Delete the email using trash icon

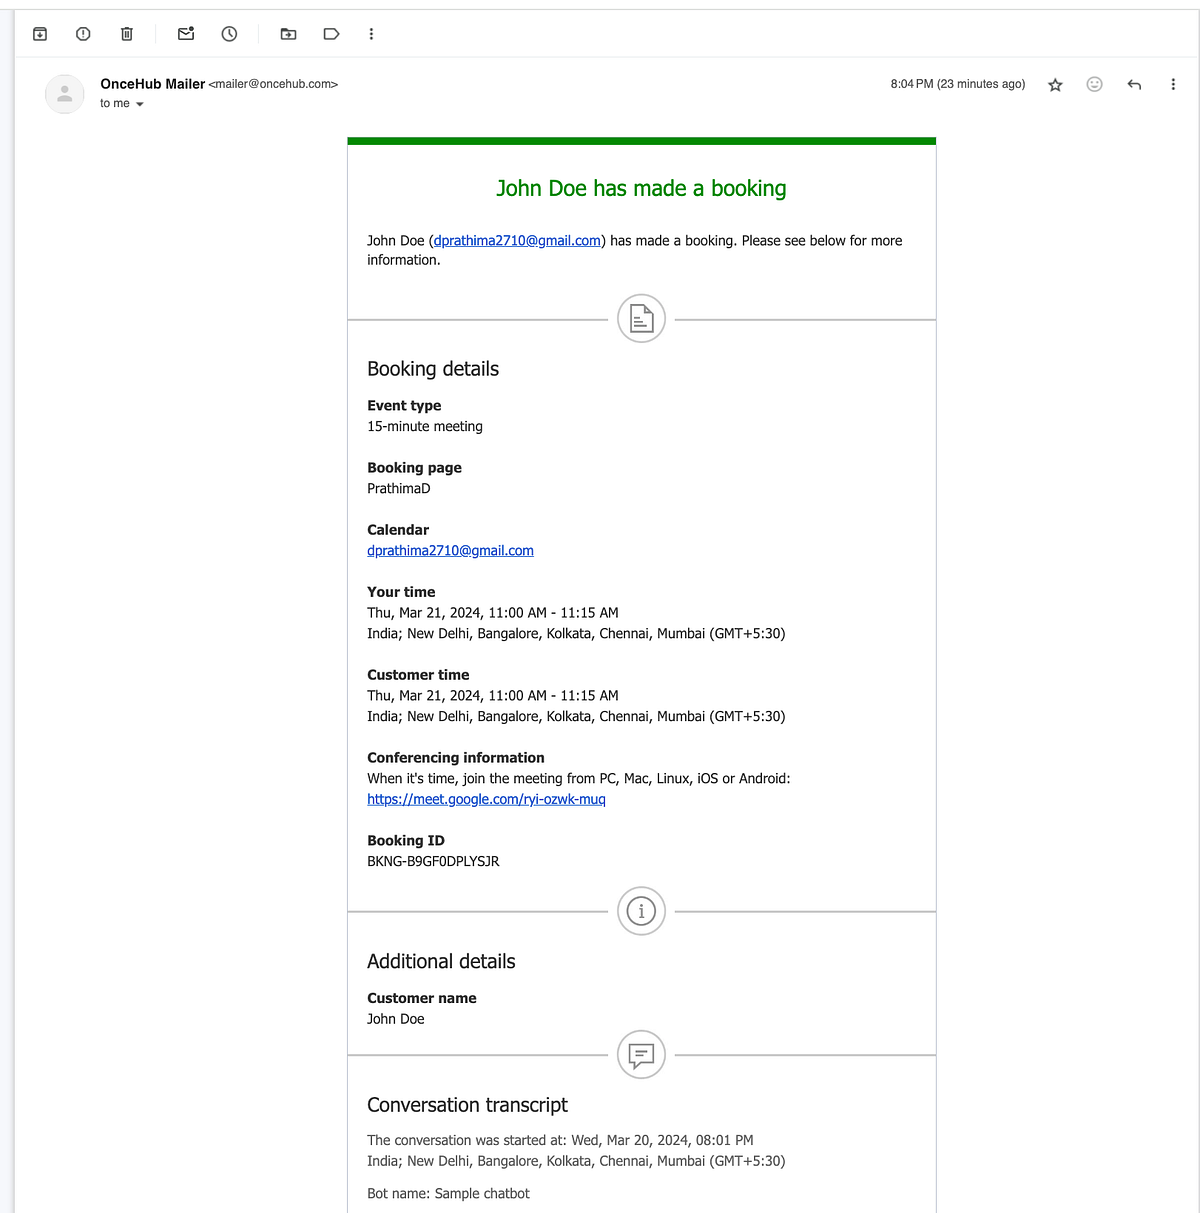pyautogui.click(x=127, y=34)
